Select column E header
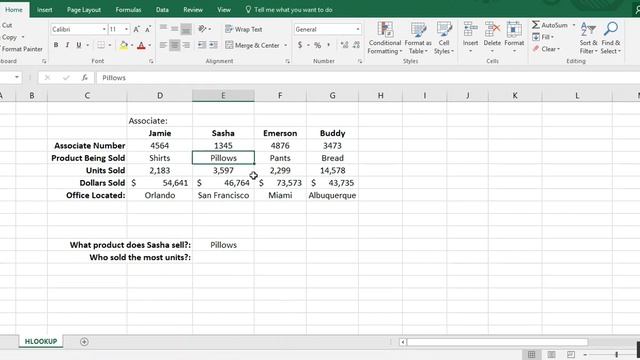Image resolution: width=640 pixels, height=360 pixels. coord(223,96)
